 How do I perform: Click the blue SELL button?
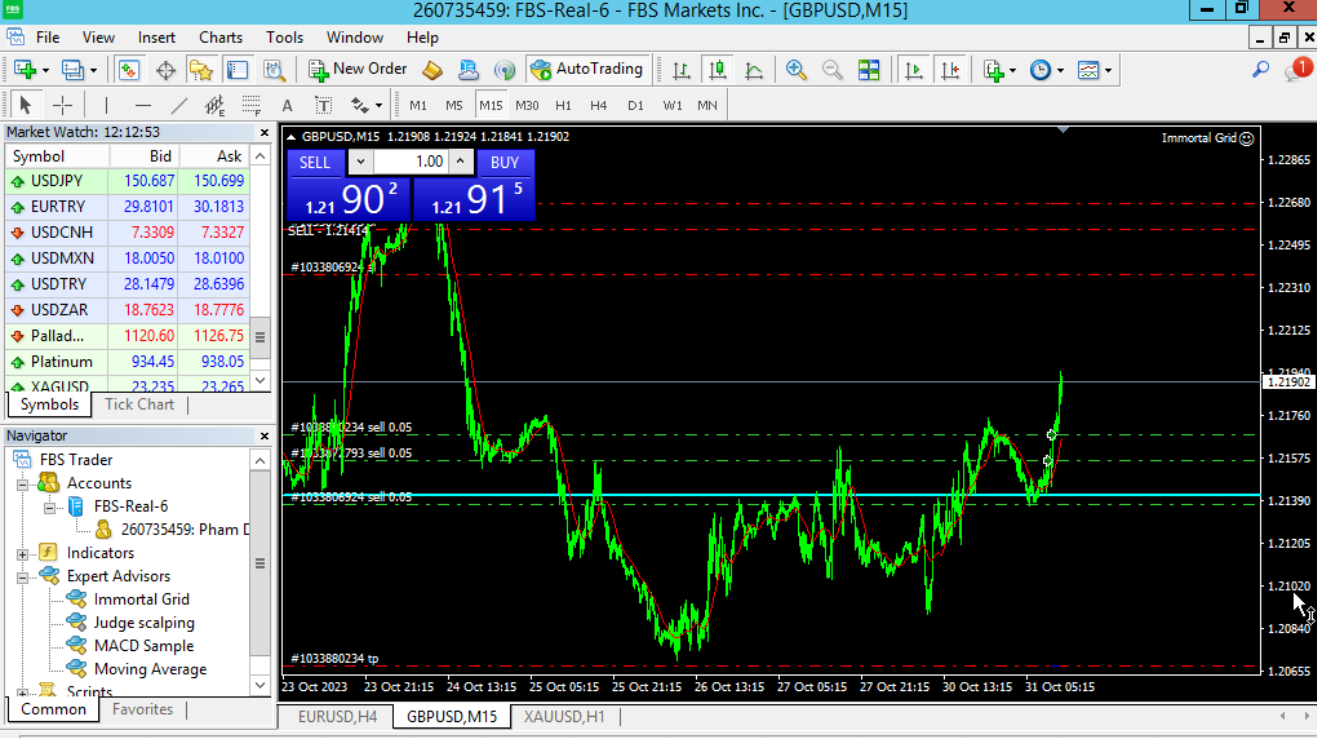(315, 162)
